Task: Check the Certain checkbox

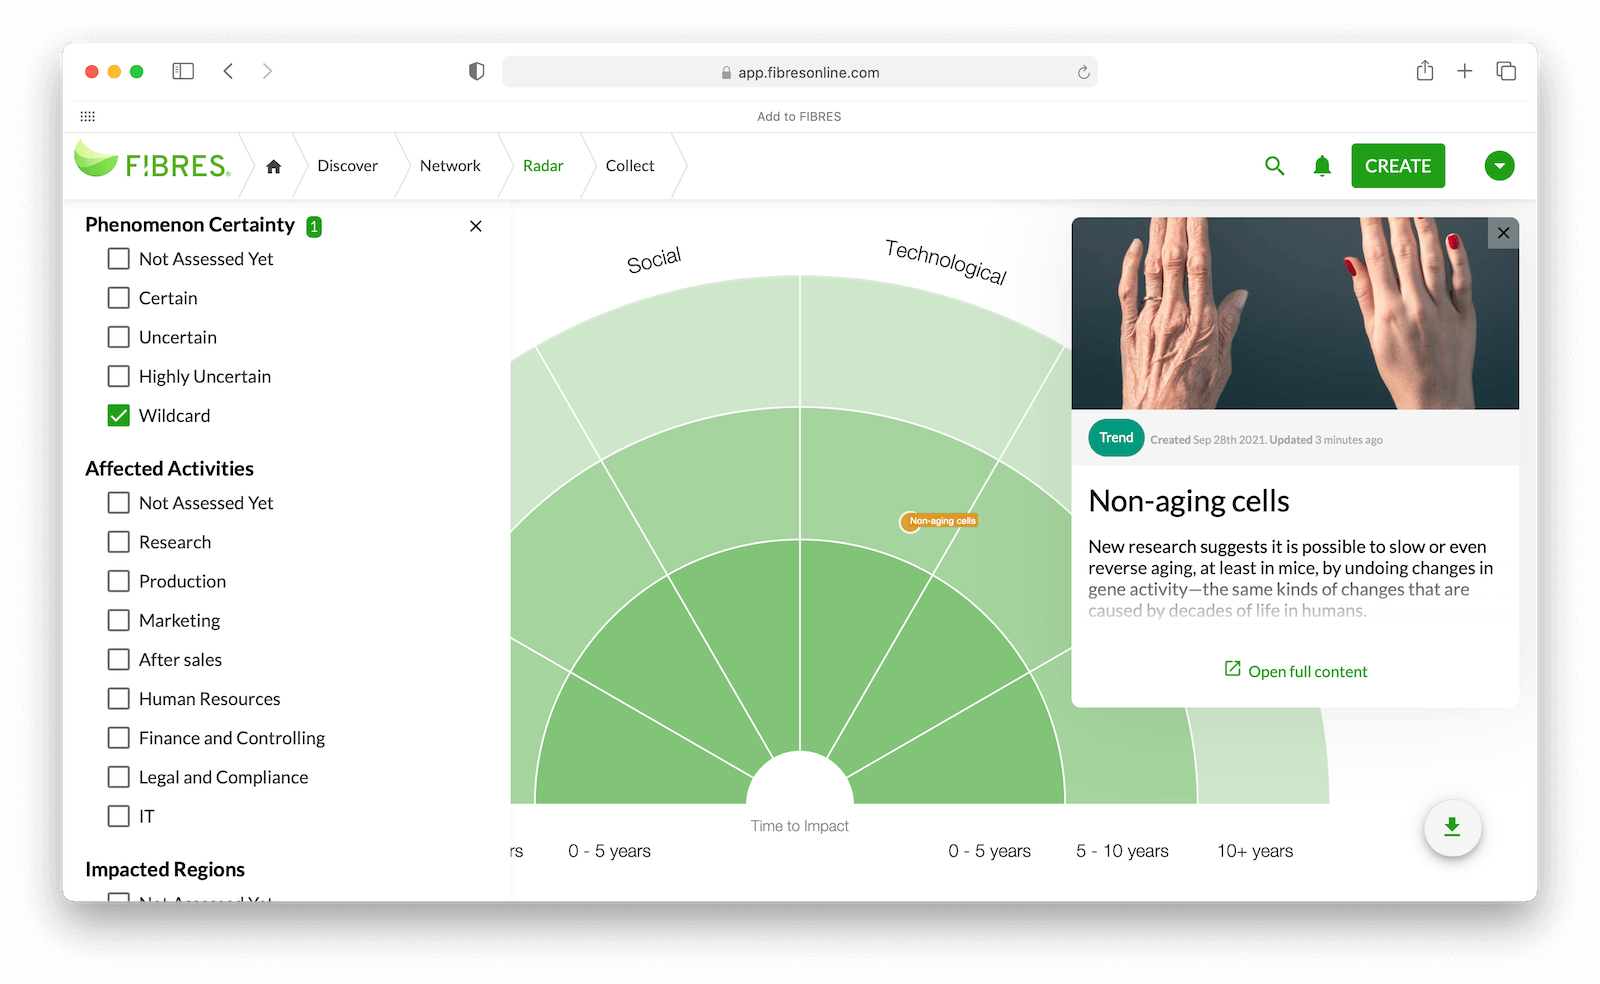Action: (119, 298)
